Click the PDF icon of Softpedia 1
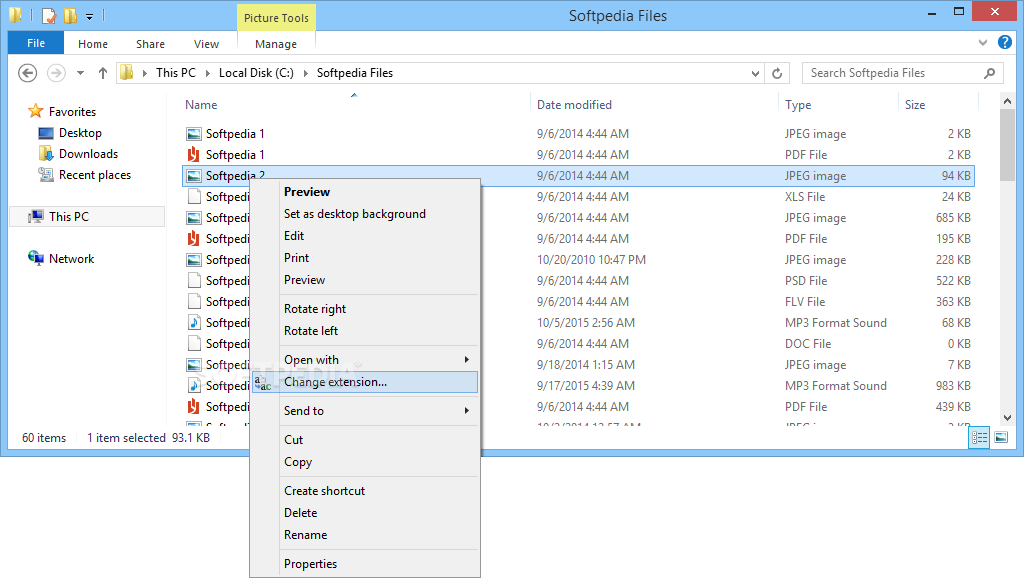Screen dimensions: 1024x578 [x=194, y=155]
